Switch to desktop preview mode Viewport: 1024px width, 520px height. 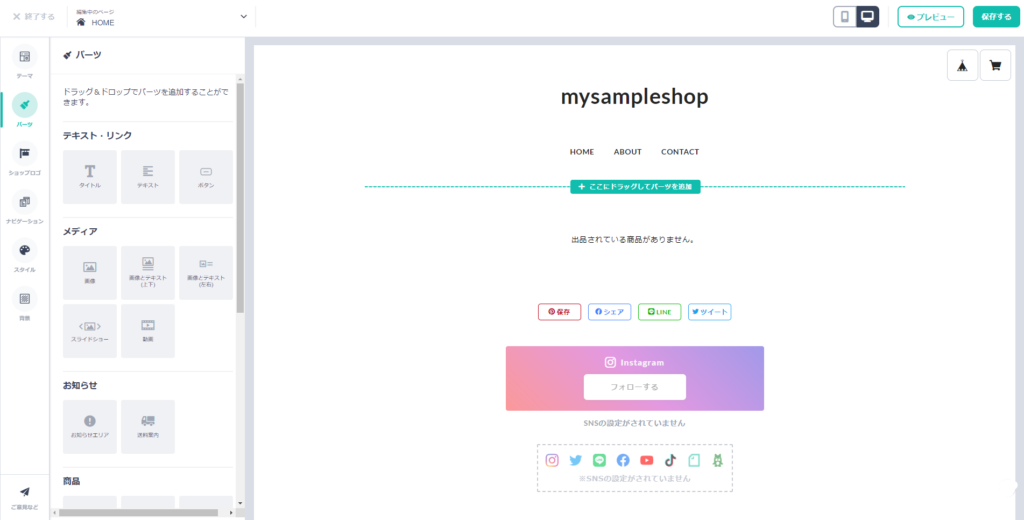click(868, 16)
